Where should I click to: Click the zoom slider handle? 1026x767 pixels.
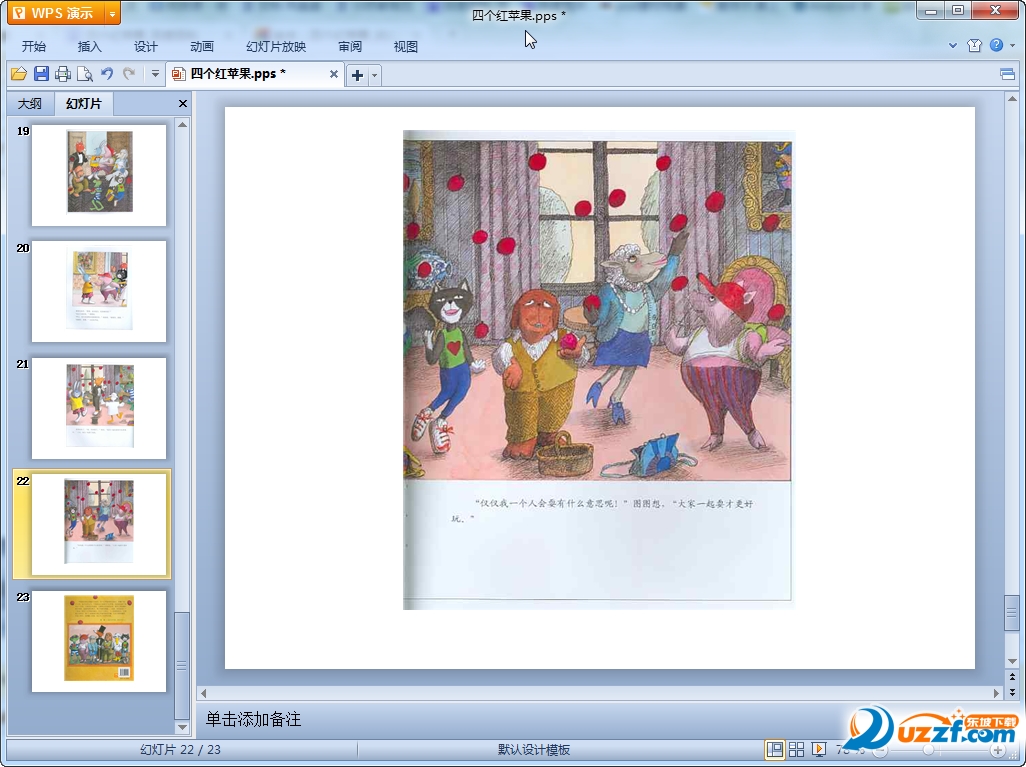tap(928, 750)
